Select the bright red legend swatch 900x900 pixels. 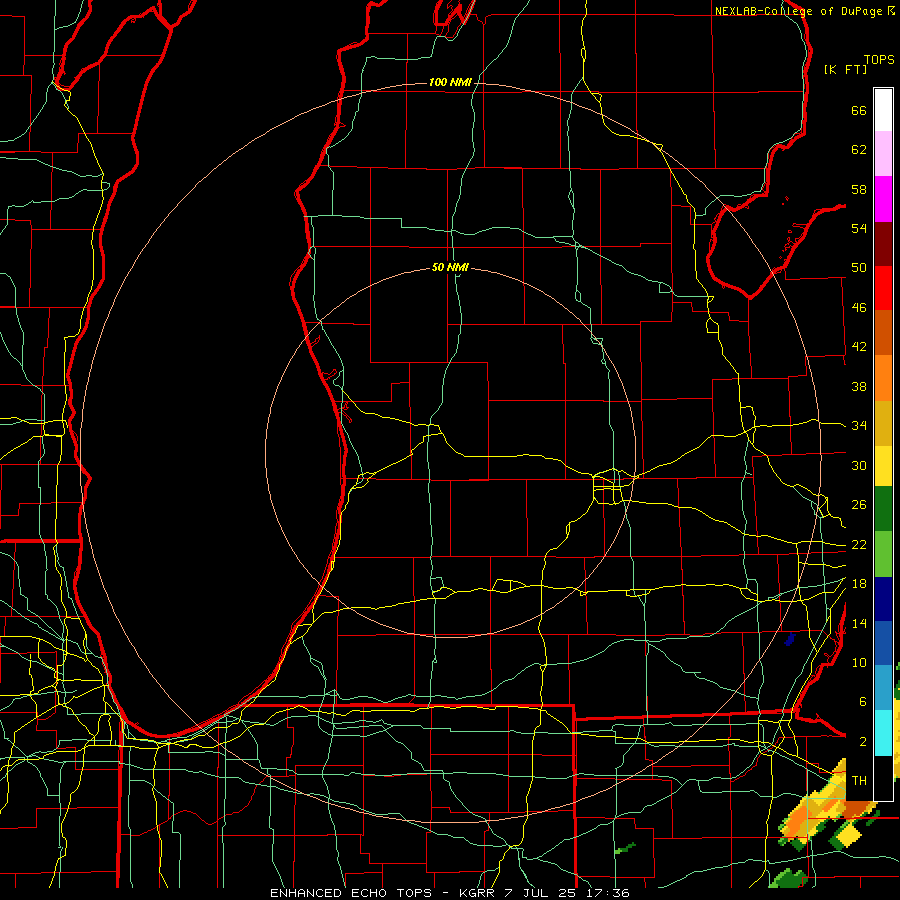click(883, 288)
